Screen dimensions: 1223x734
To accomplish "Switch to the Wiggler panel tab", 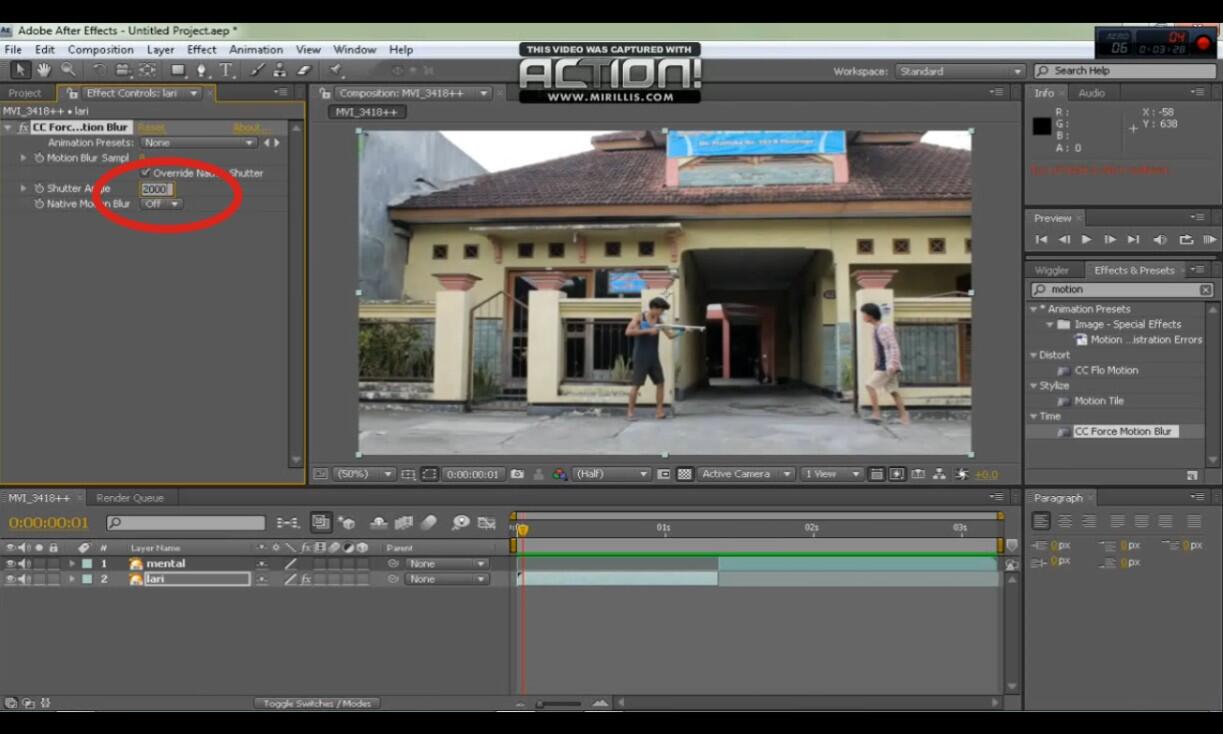I will click(1051, 270).
